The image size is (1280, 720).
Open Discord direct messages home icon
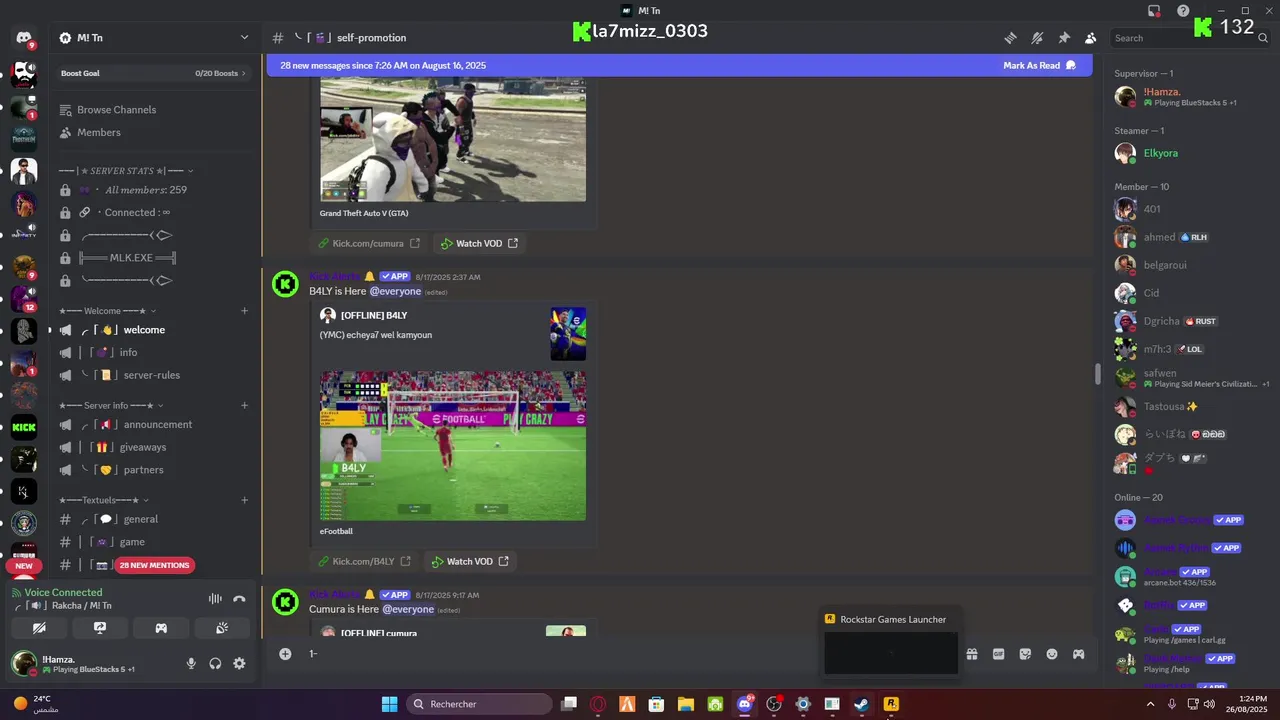pos(24,38)
